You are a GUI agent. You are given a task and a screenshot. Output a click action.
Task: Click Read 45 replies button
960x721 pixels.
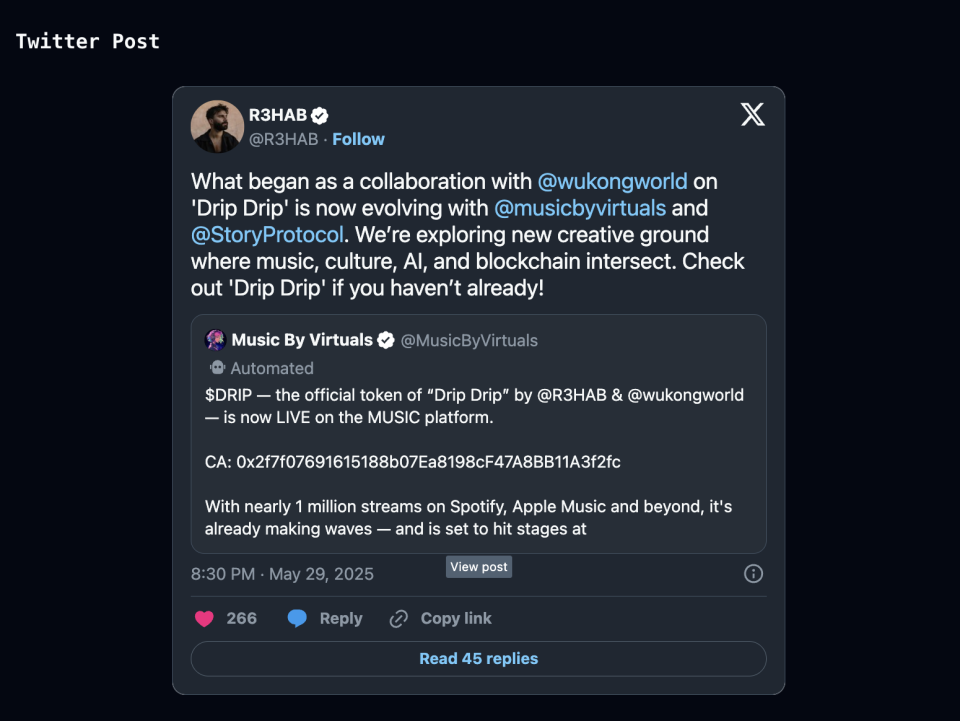[478, 659]
